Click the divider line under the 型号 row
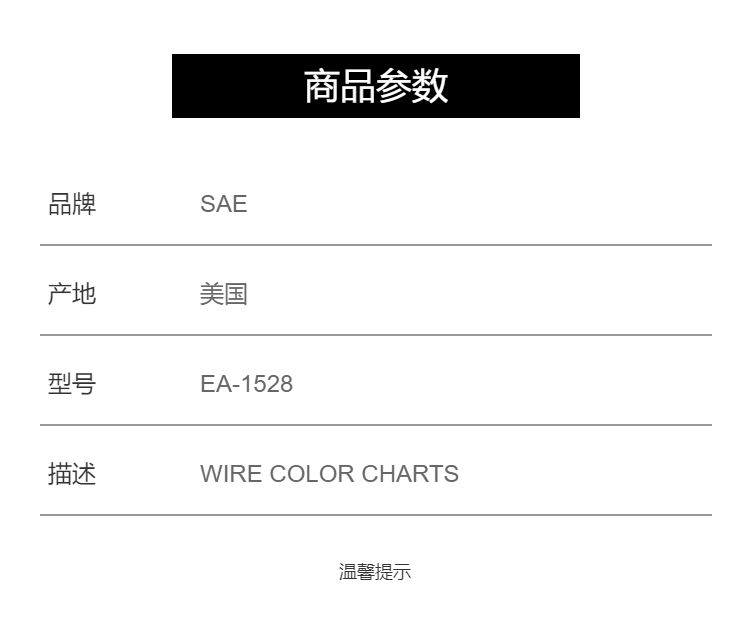Viewport: 750px width, 630px height. (376, 425)
